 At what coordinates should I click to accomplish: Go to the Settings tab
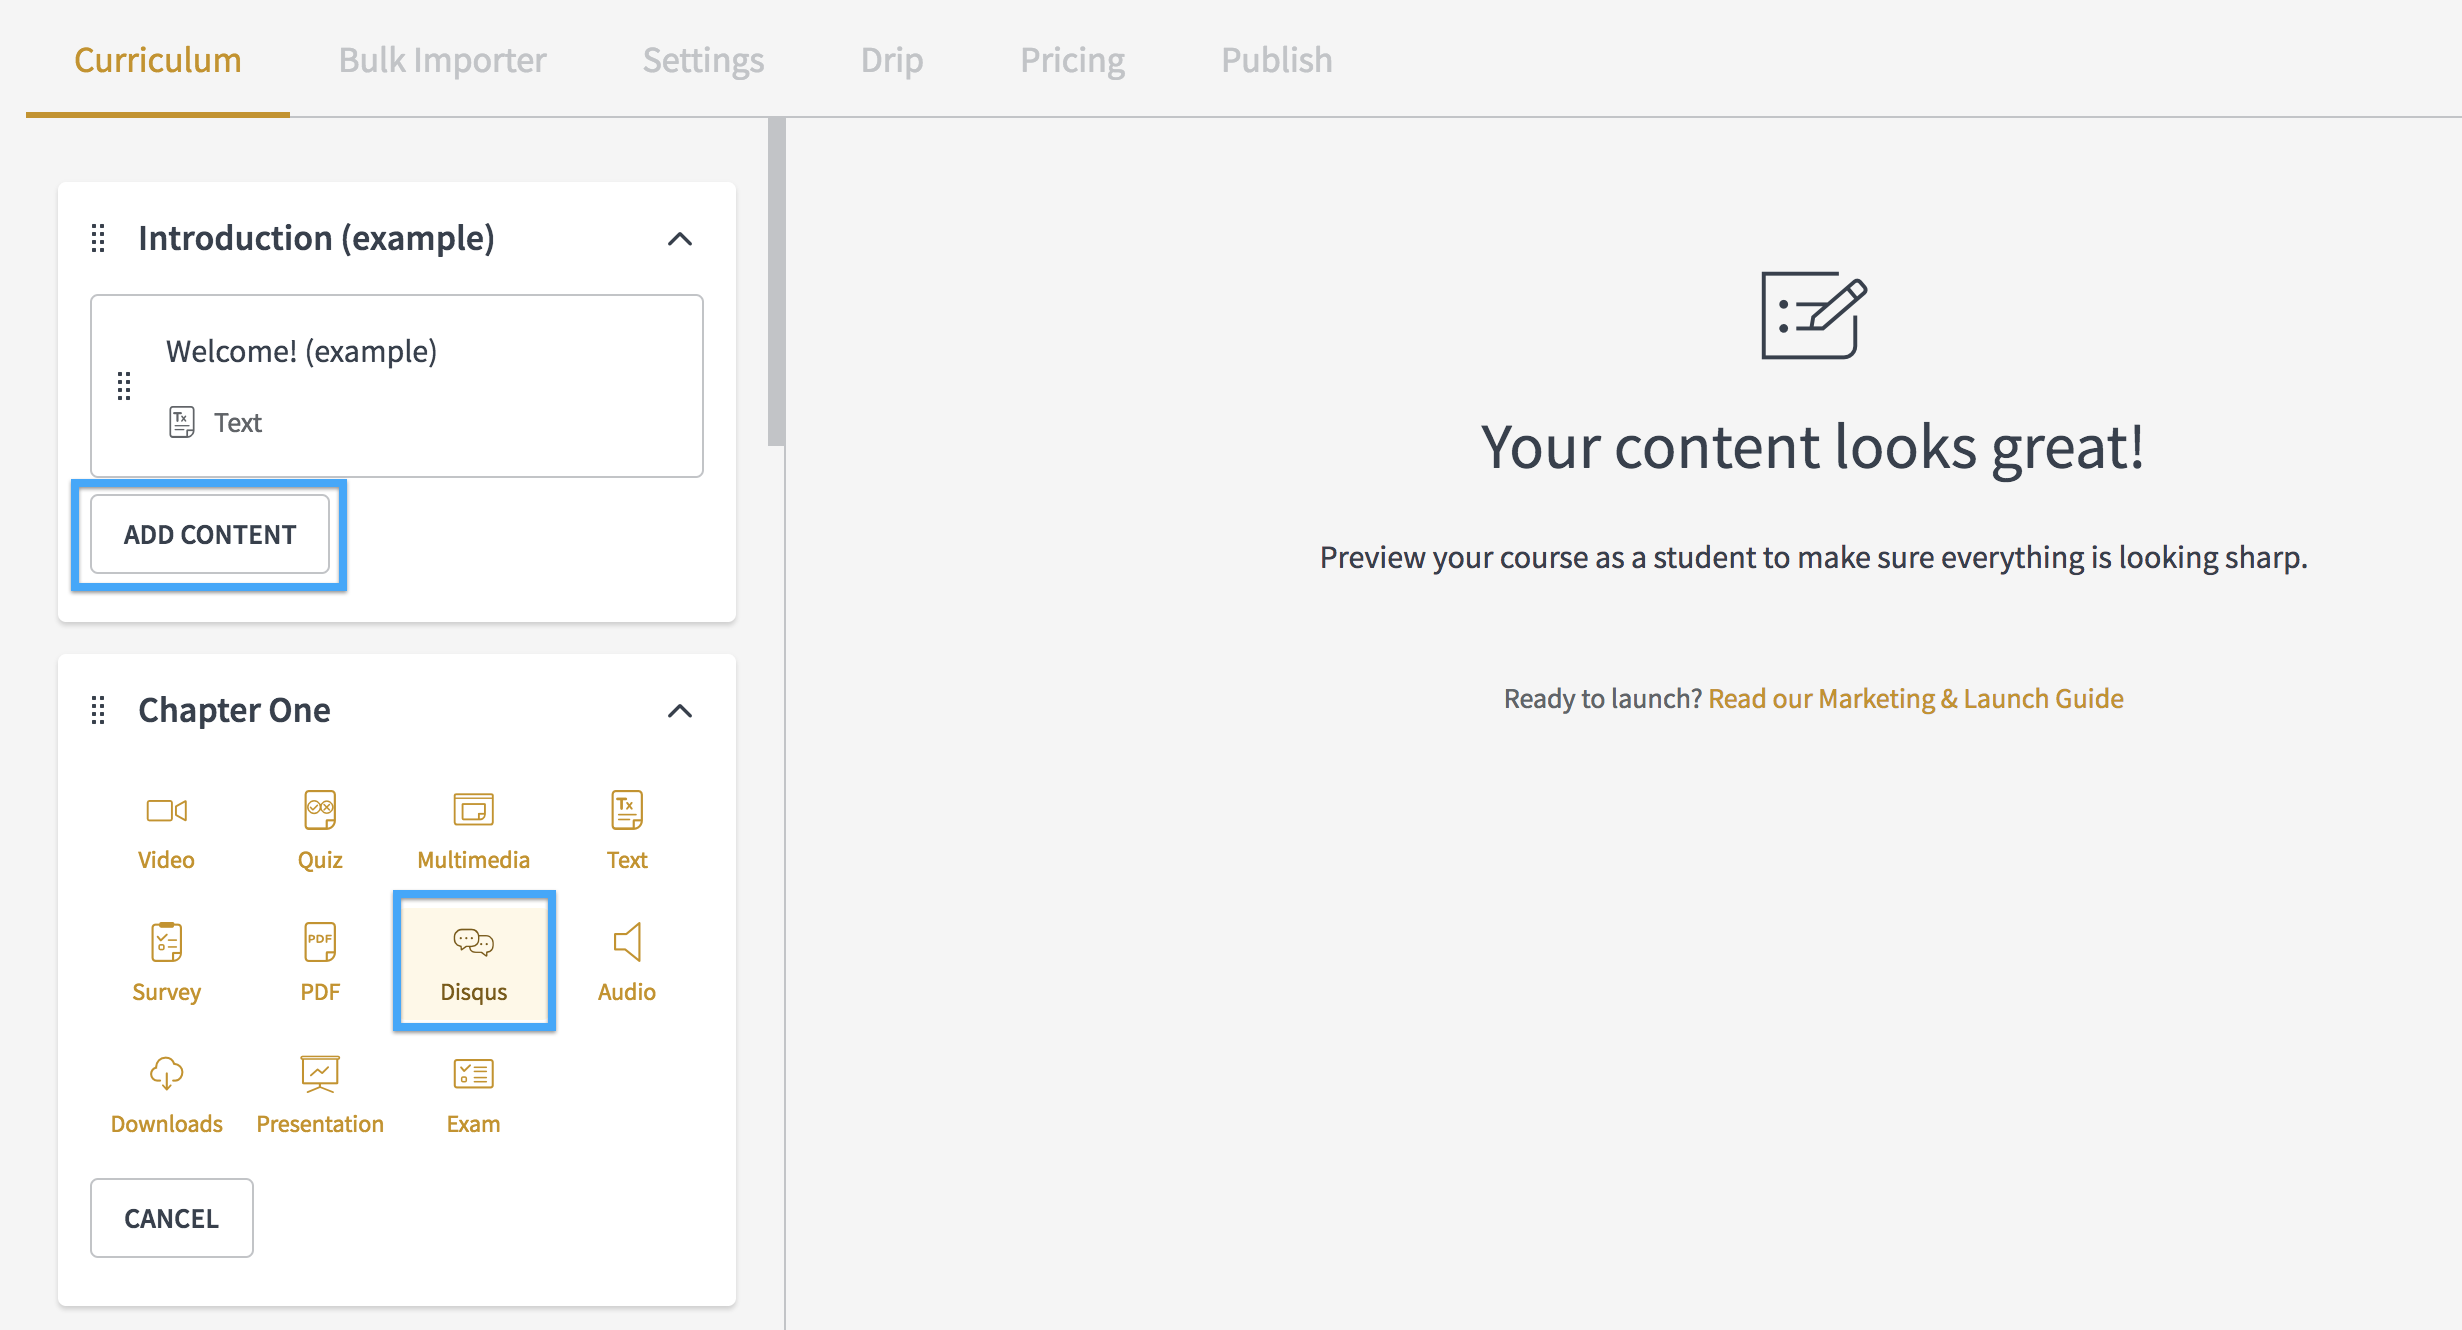point(703,60)
